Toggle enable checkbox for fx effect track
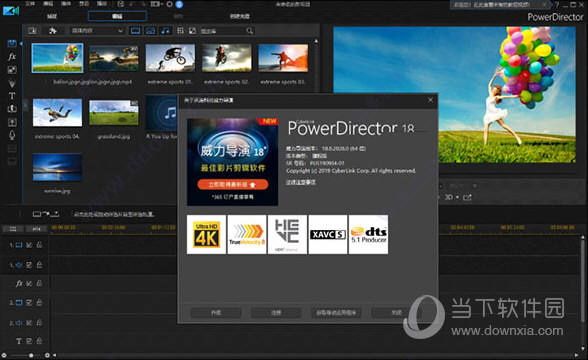The image size is (588, 360). coord(29,283)
